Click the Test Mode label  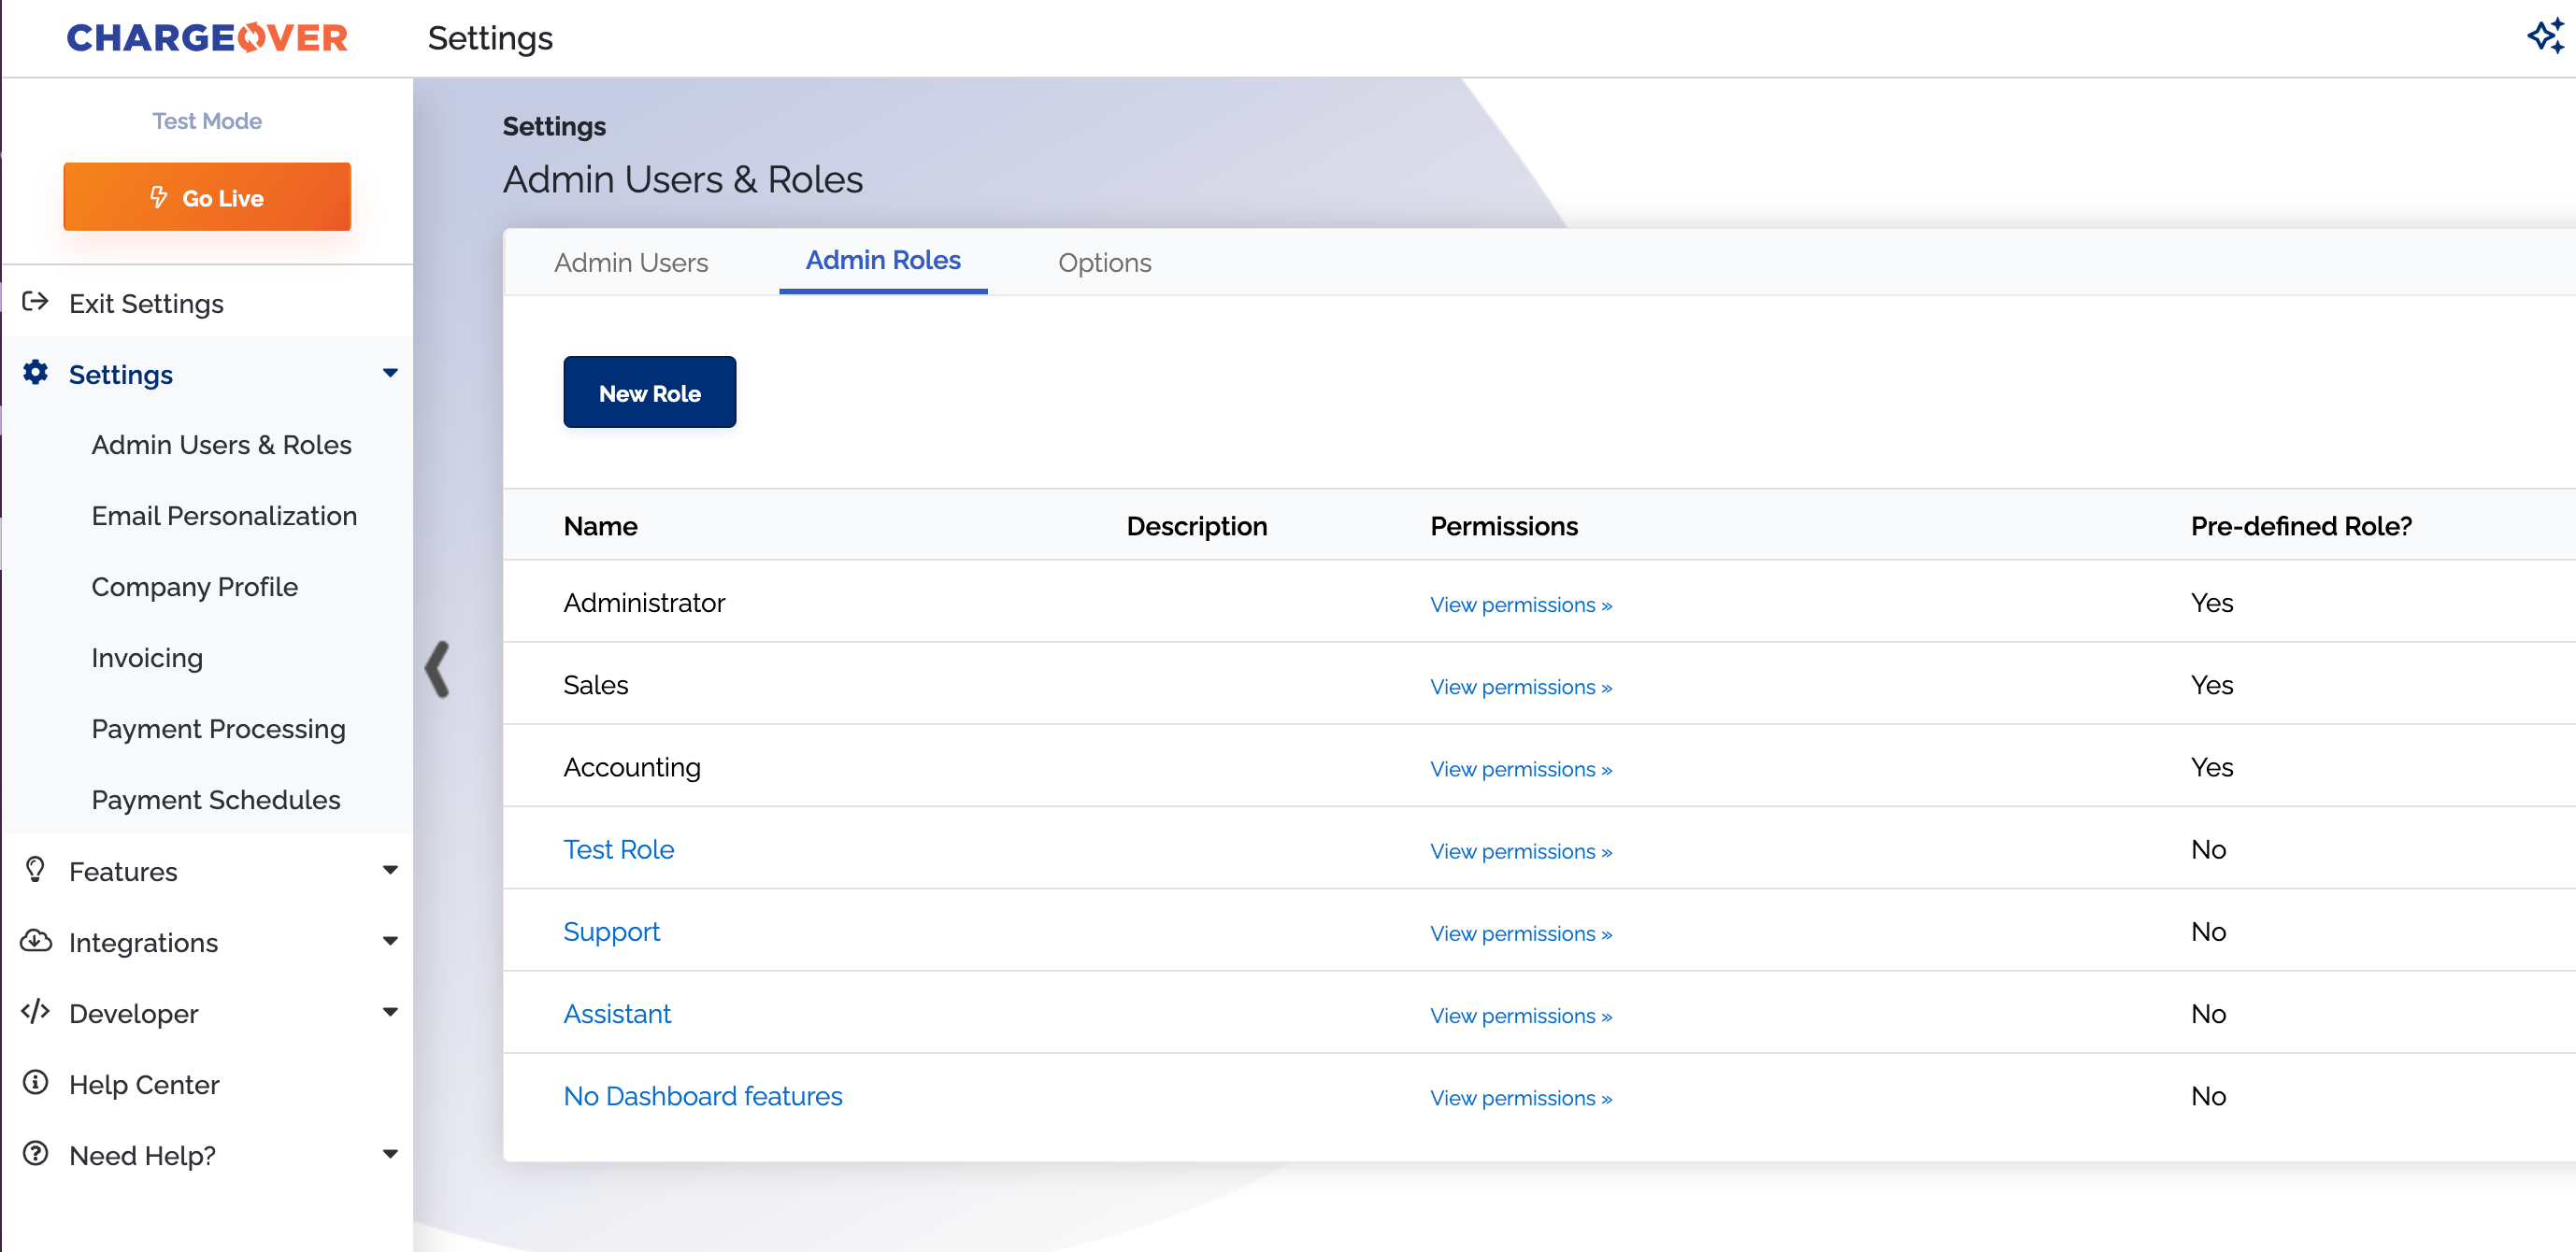207,121
